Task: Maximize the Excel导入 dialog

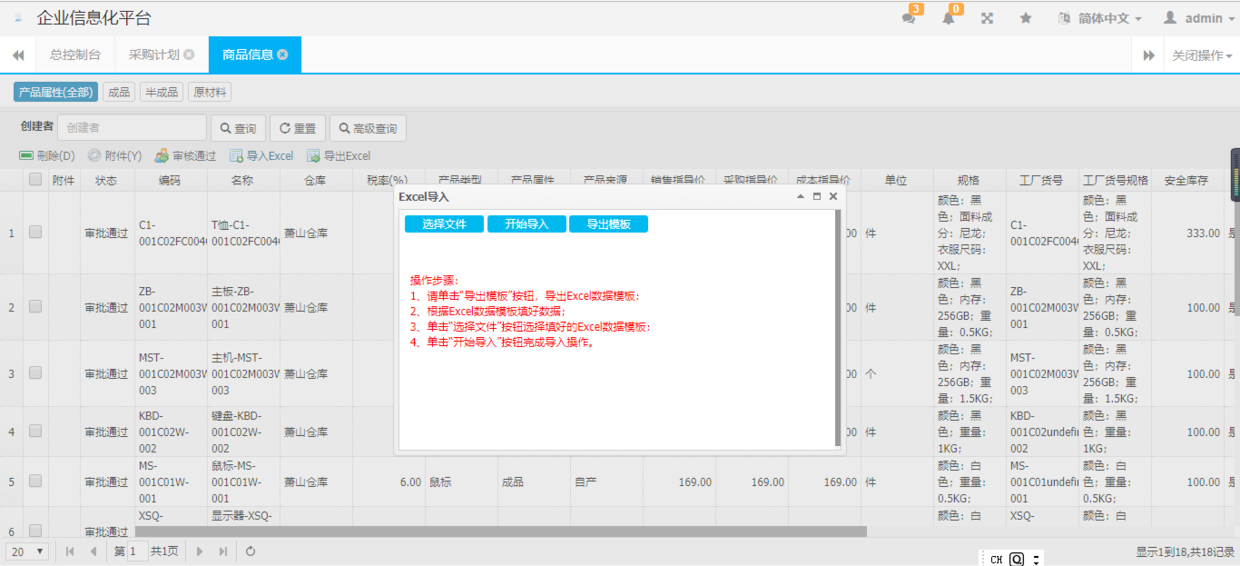Action: (x=816, y=197)
